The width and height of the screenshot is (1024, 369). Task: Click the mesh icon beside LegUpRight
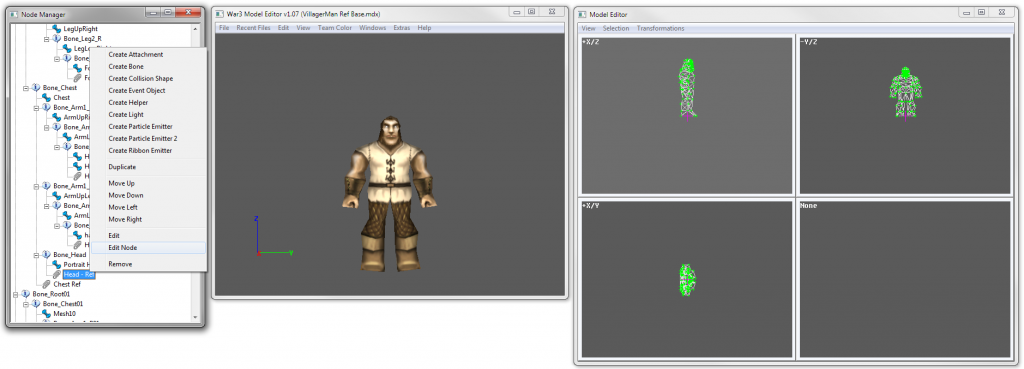tap(56, 29)
